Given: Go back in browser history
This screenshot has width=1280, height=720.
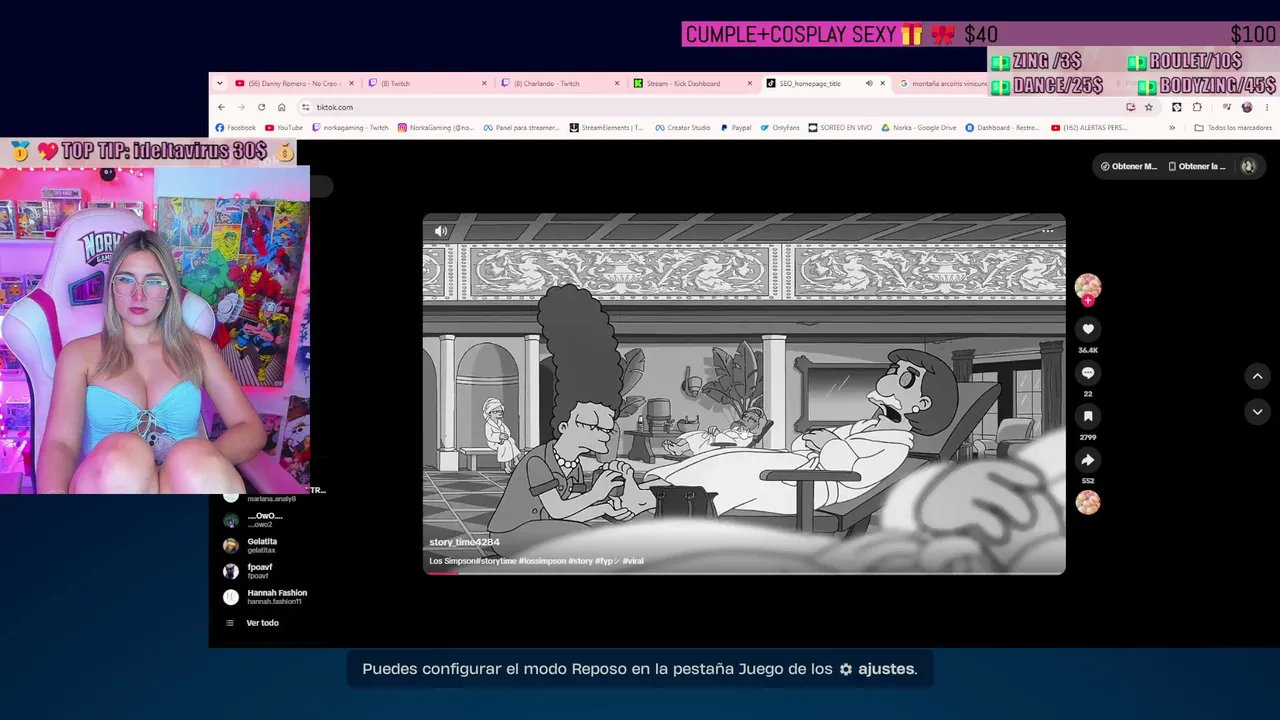Looking at the screenshot, I should click(x=221, y=107).
